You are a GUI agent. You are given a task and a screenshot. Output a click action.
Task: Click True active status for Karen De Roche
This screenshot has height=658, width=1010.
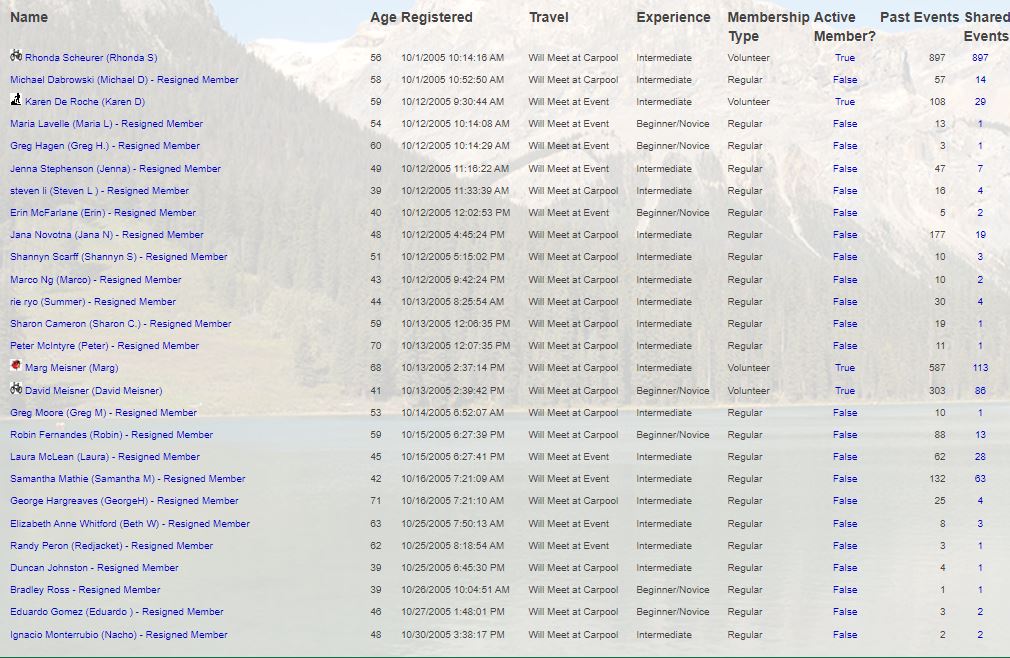(845, 102)
